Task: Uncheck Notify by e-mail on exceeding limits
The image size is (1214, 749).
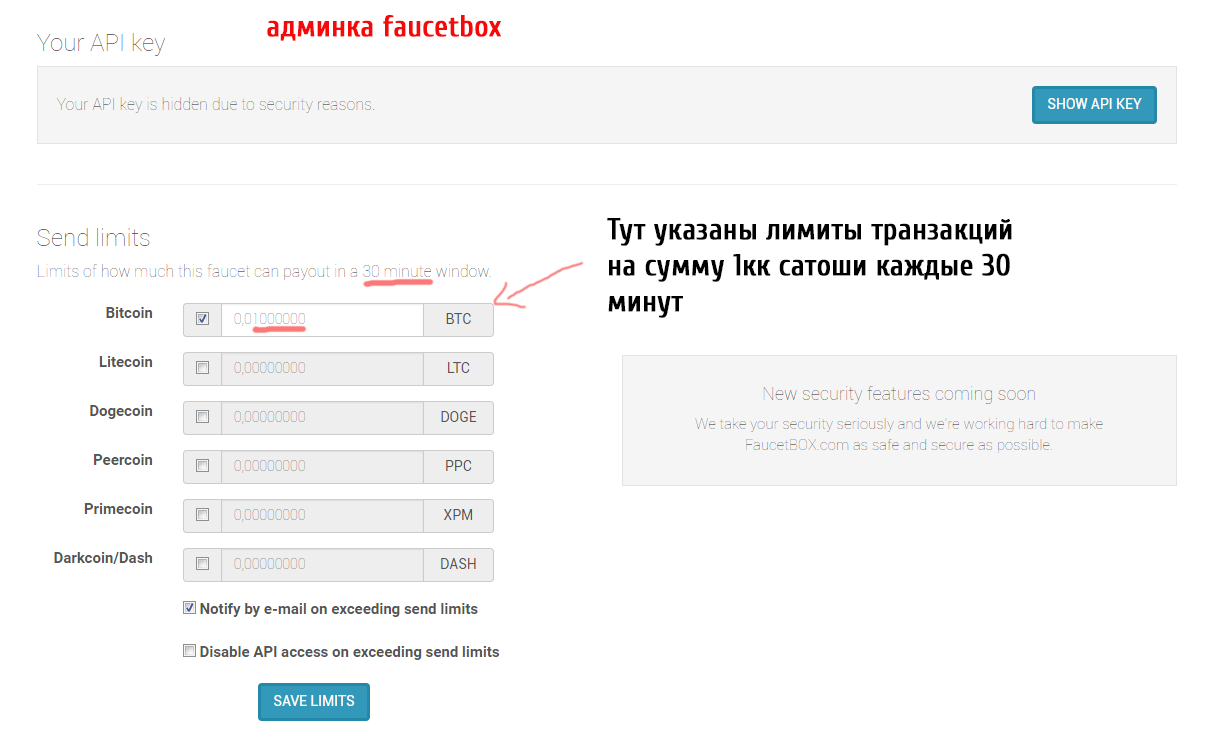Action: pyautogui.click(x=189, y=608)
